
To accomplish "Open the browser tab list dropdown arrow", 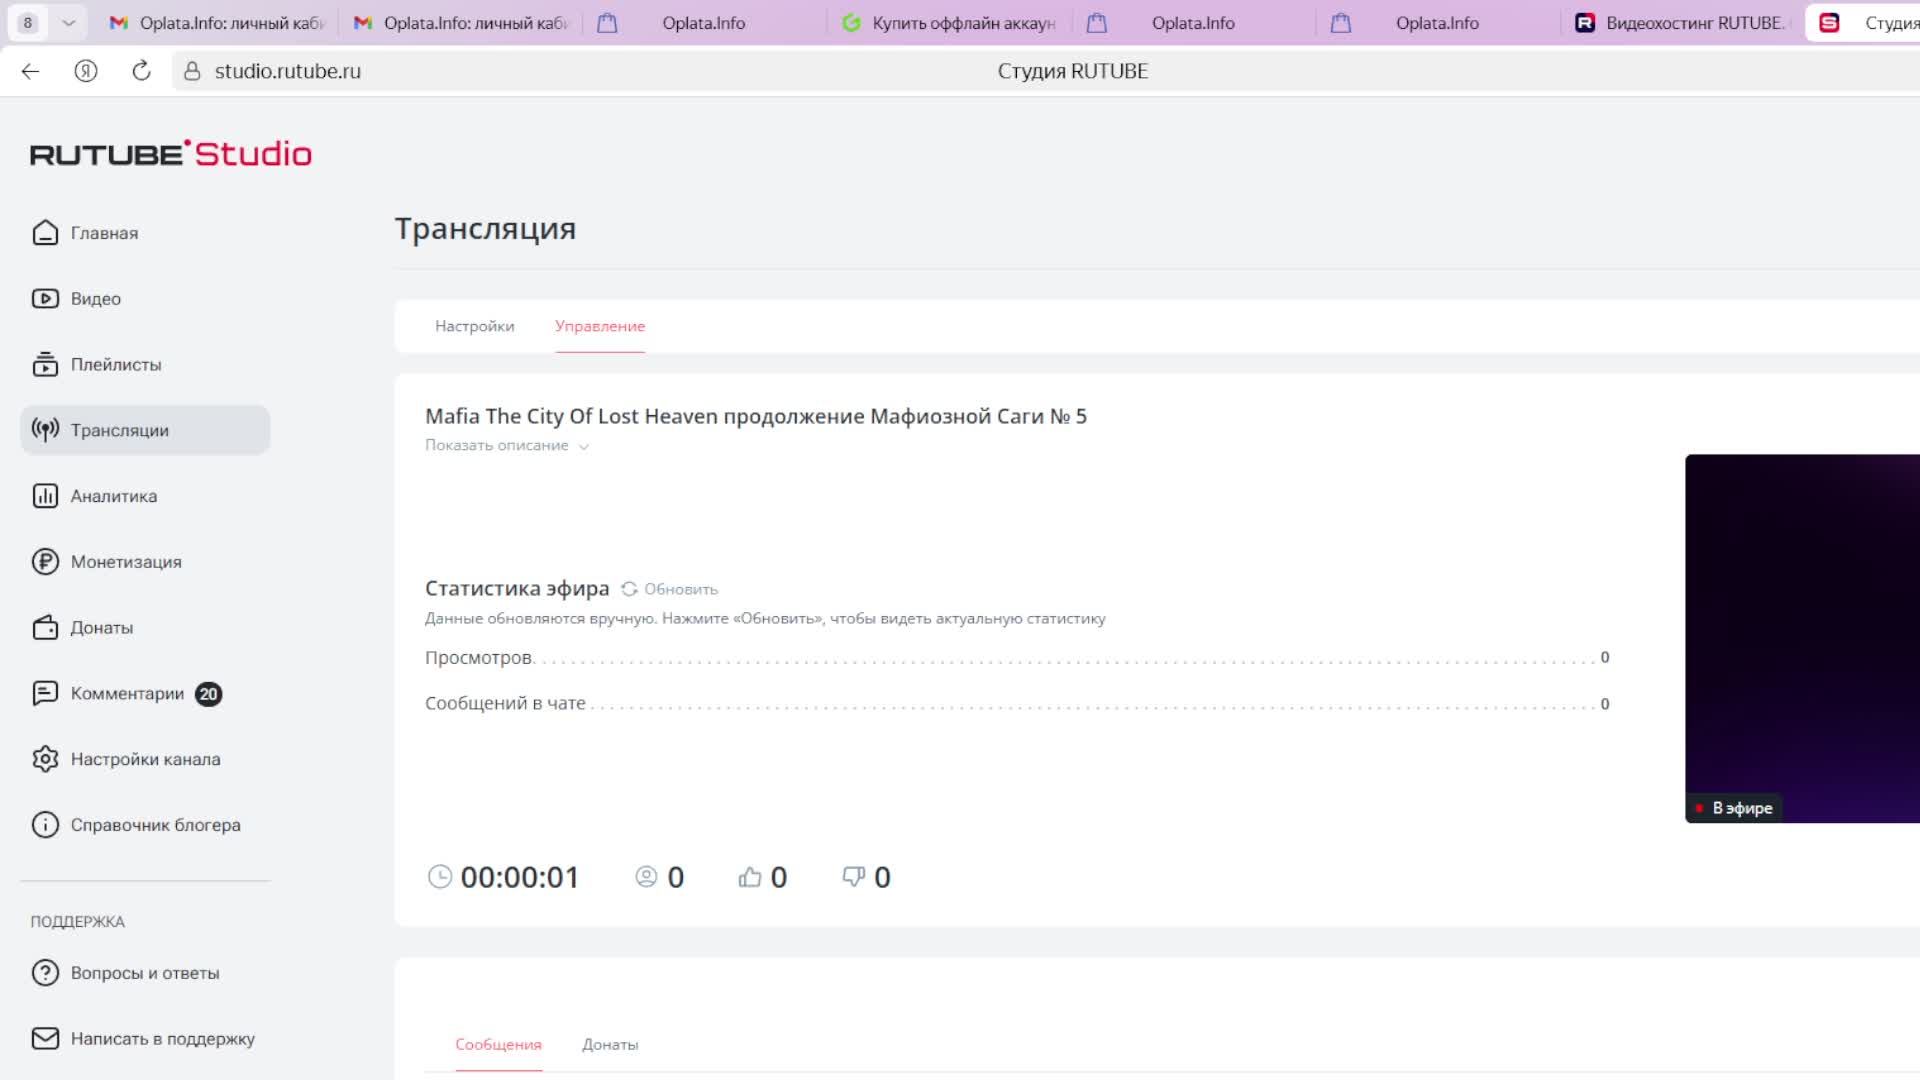I will [x=68, y=22].
